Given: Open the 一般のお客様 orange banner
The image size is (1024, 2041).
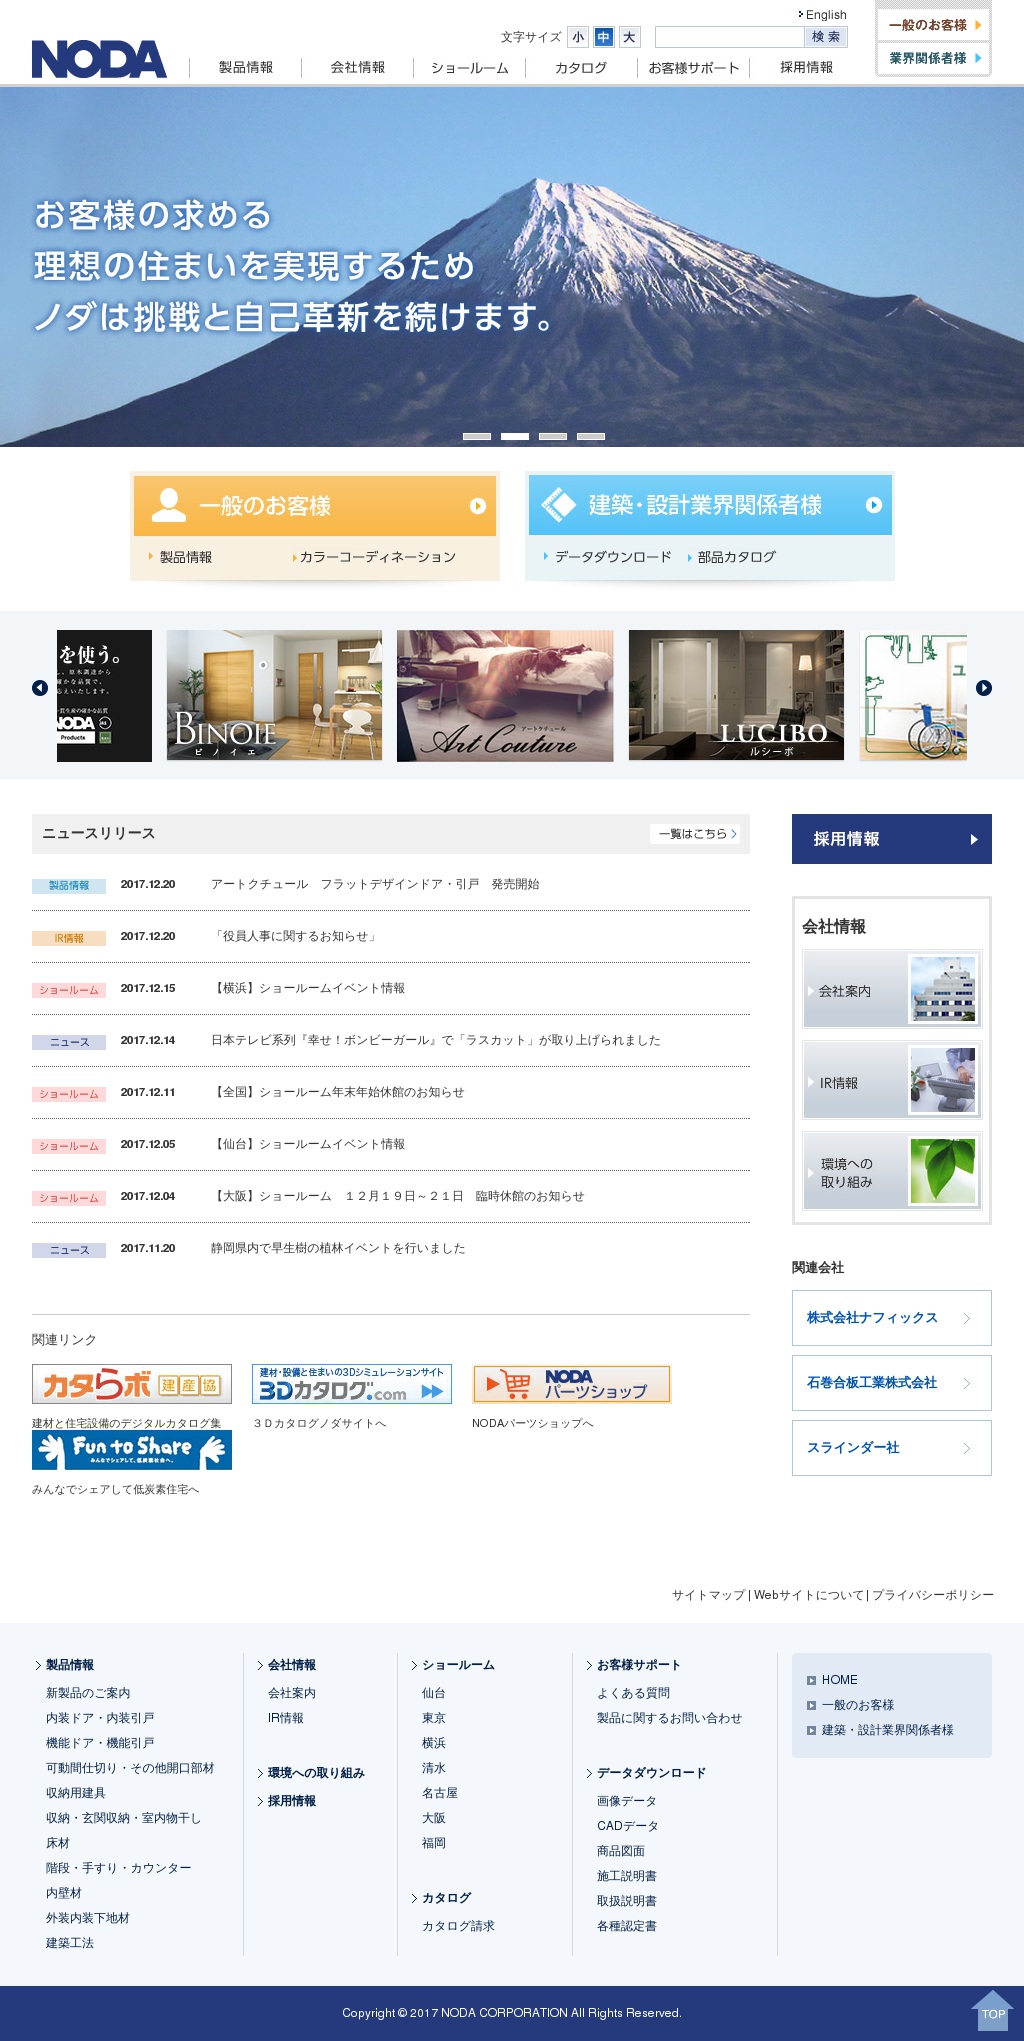Looking at the screenshot, I should pos(315,506).
